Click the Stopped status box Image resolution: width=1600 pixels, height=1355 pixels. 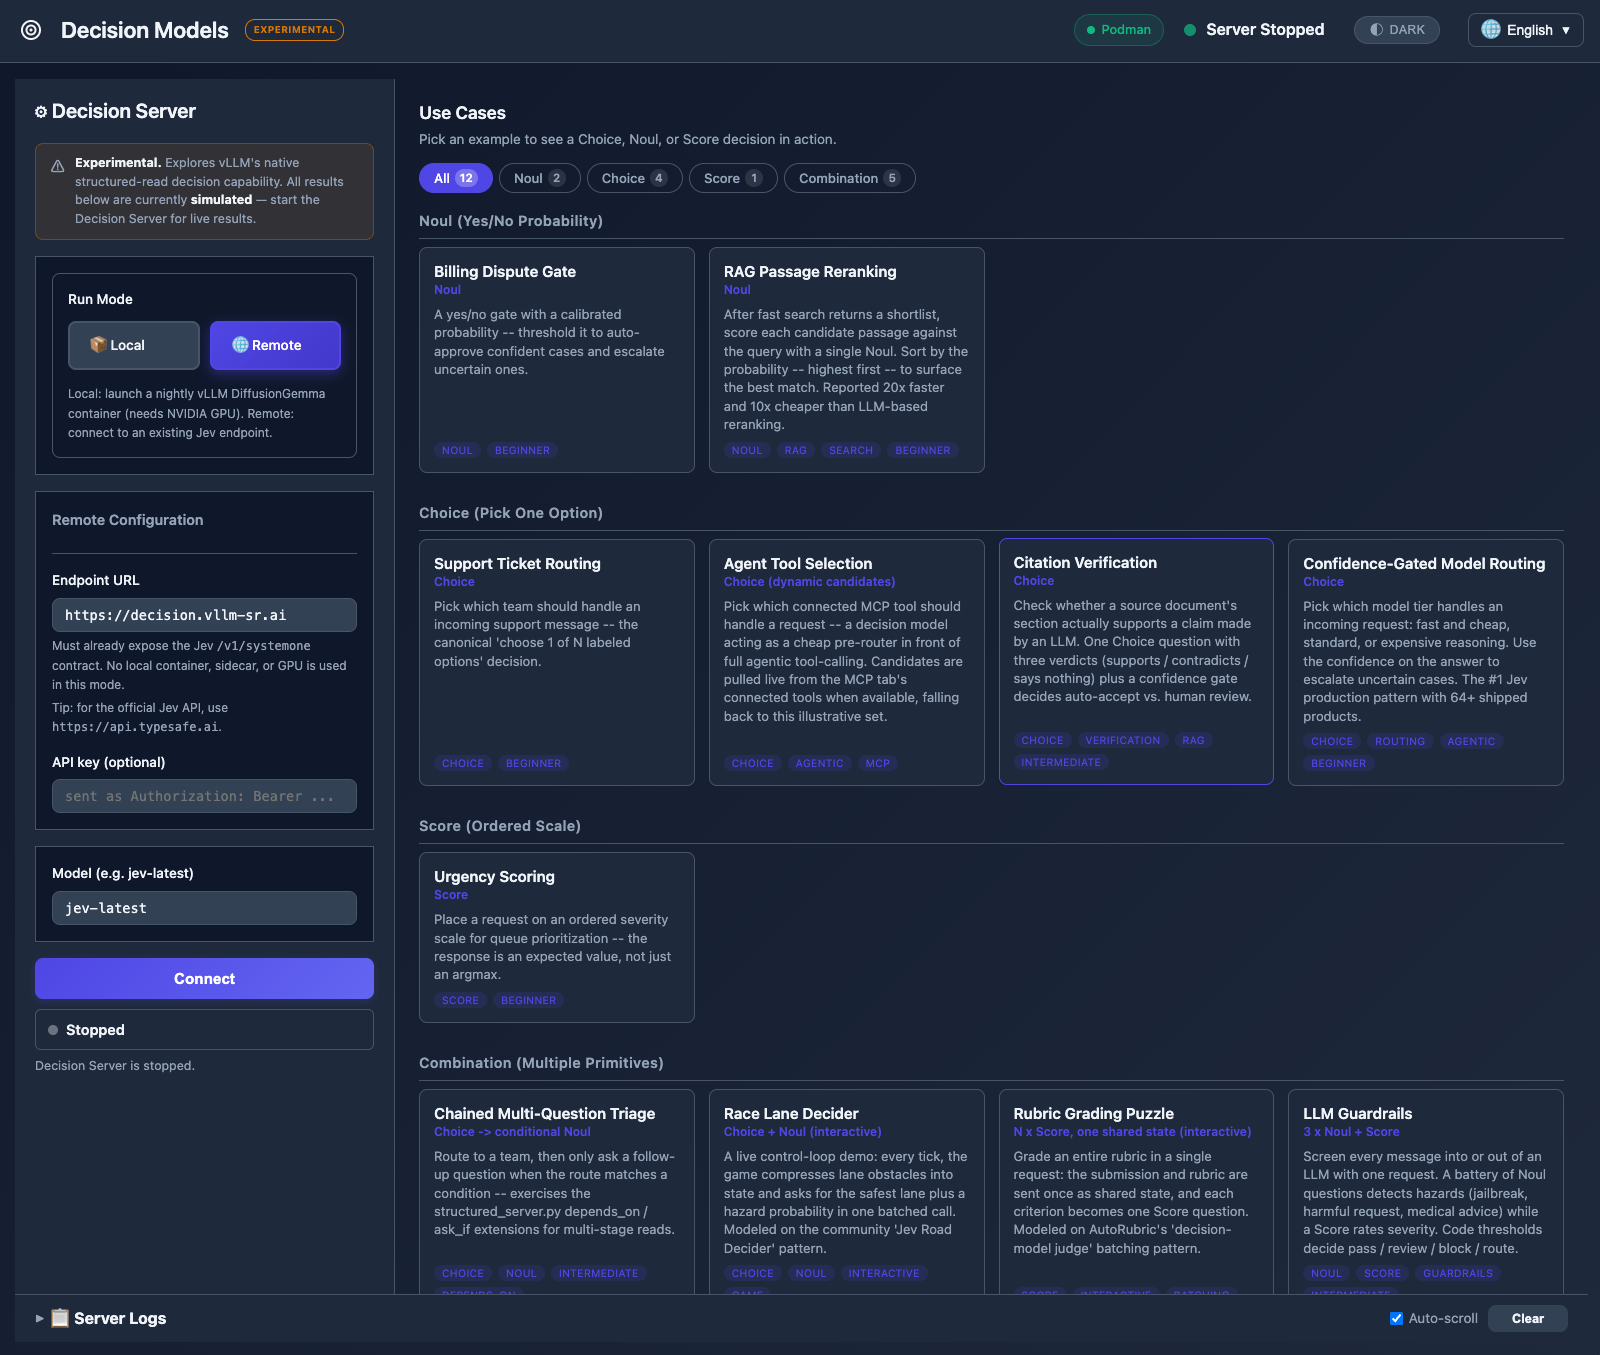(204, 1030)
